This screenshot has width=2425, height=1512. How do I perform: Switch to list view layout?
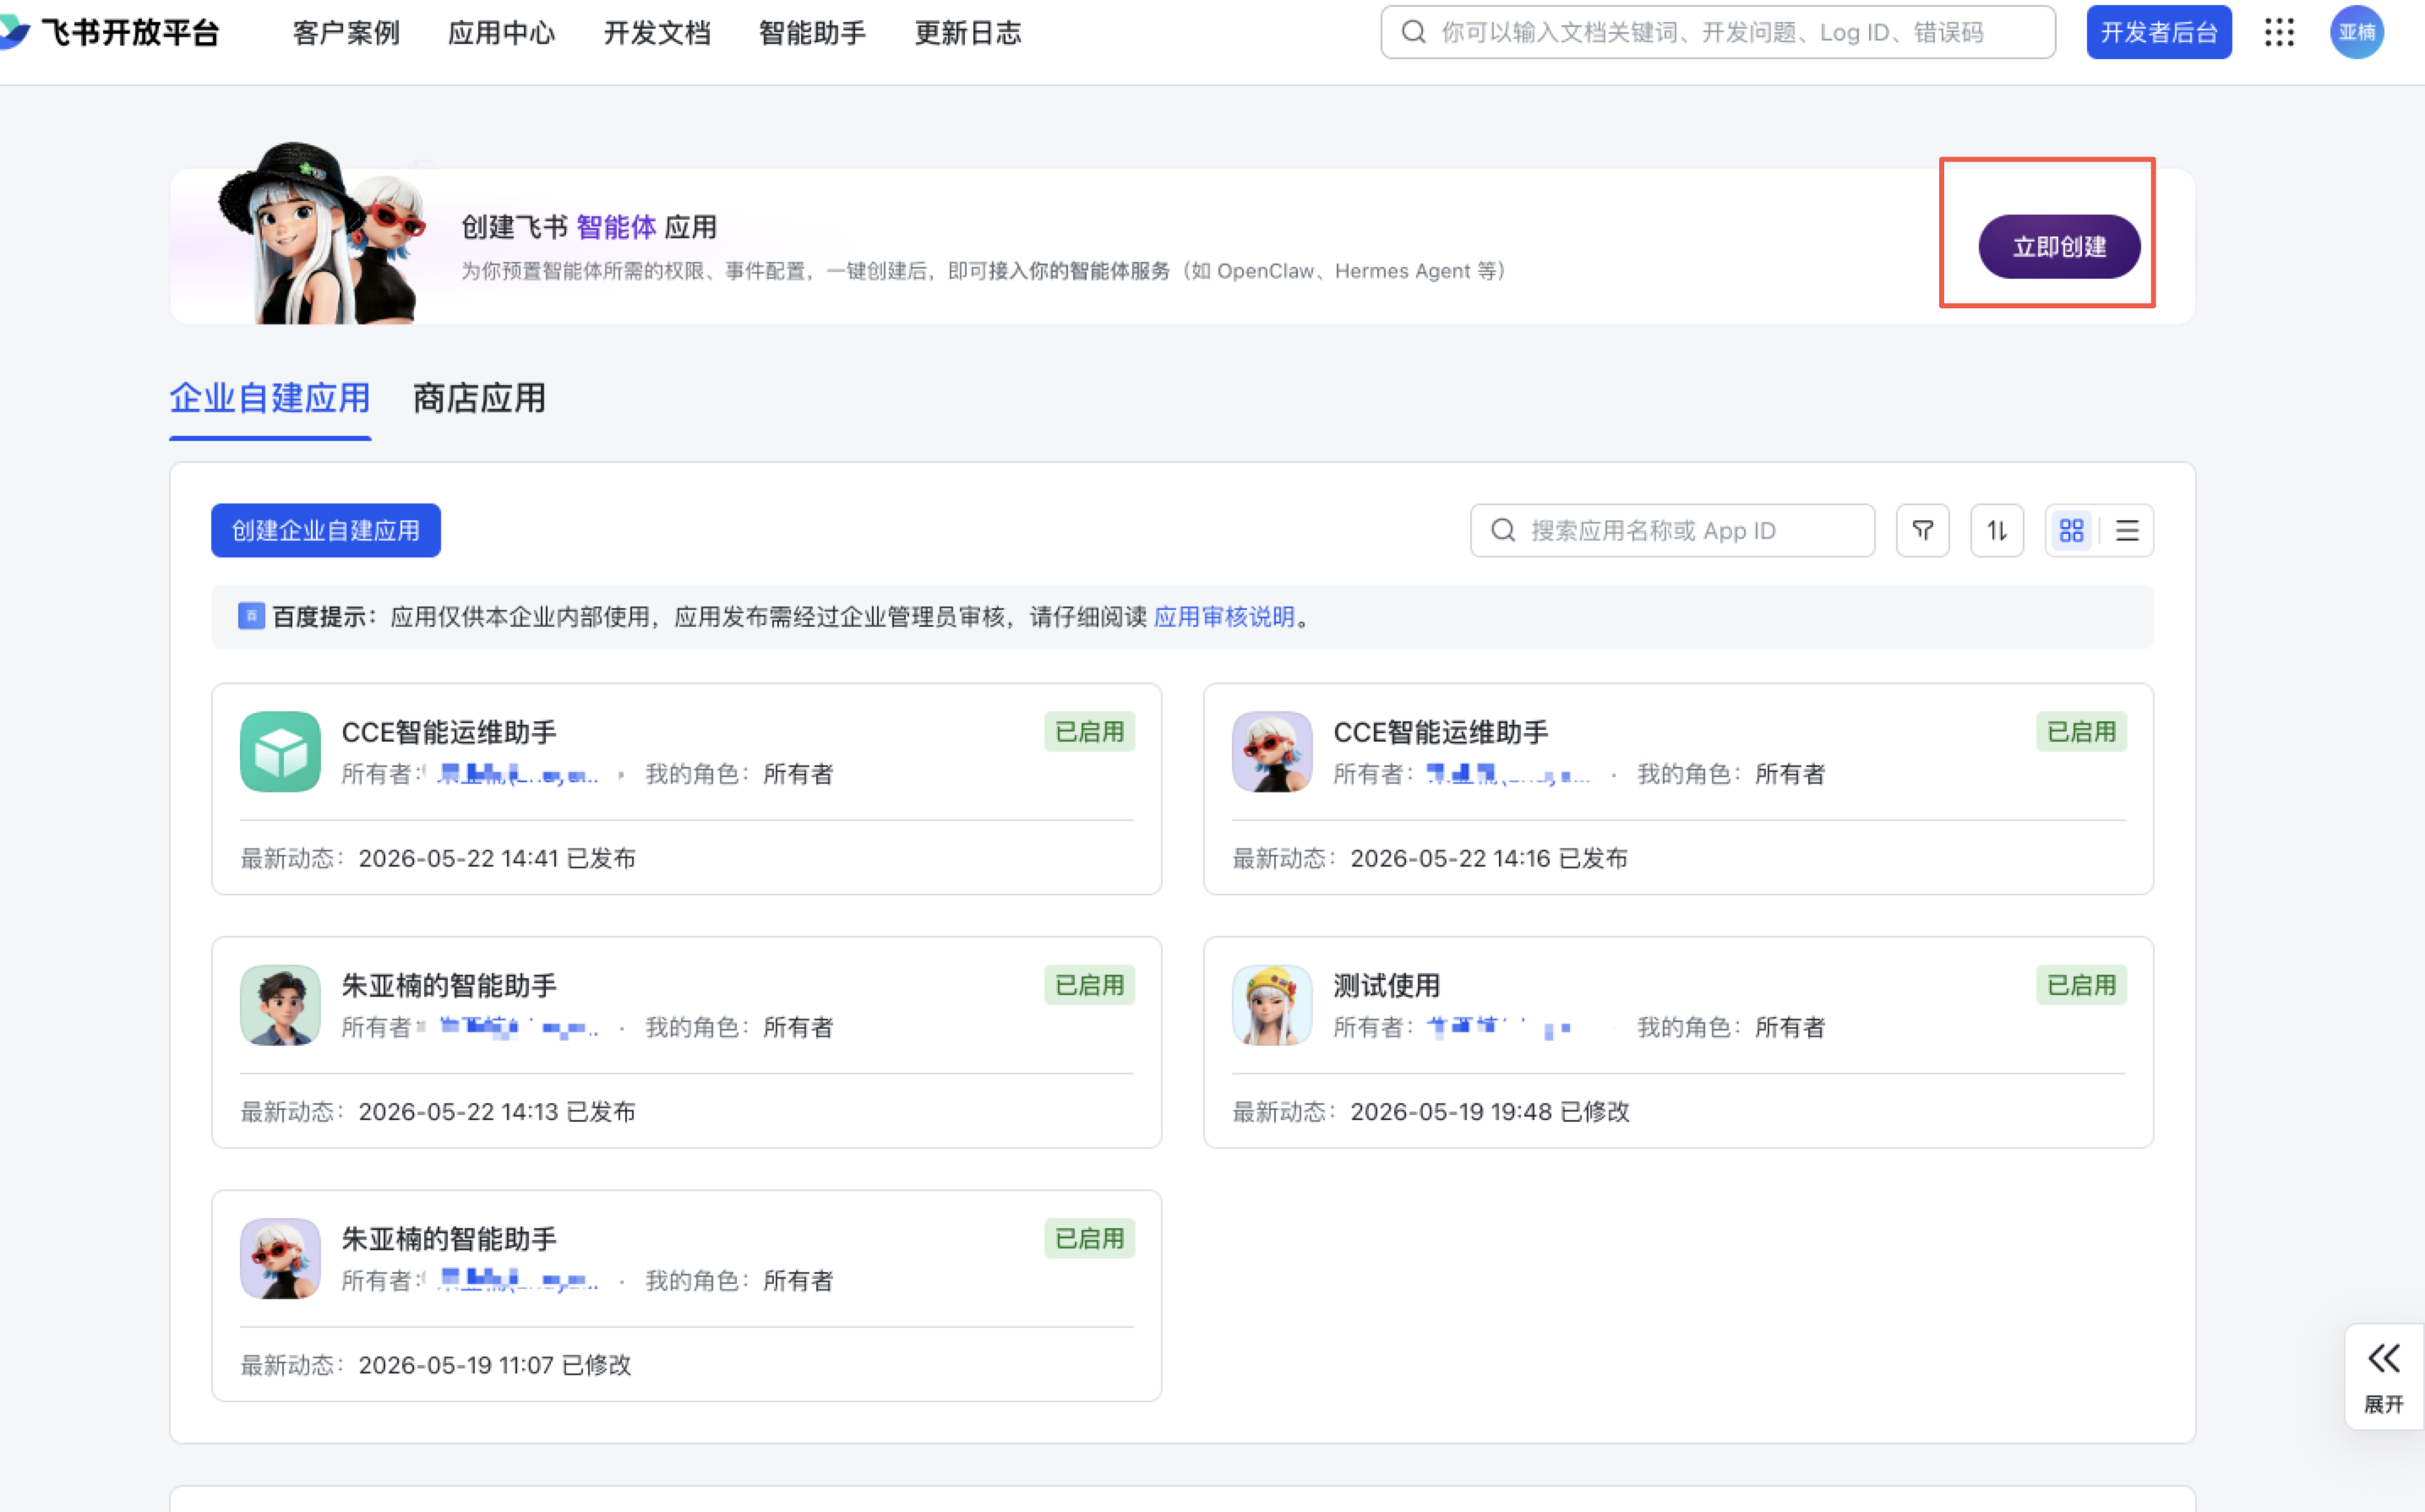(x=2127, y=530)
